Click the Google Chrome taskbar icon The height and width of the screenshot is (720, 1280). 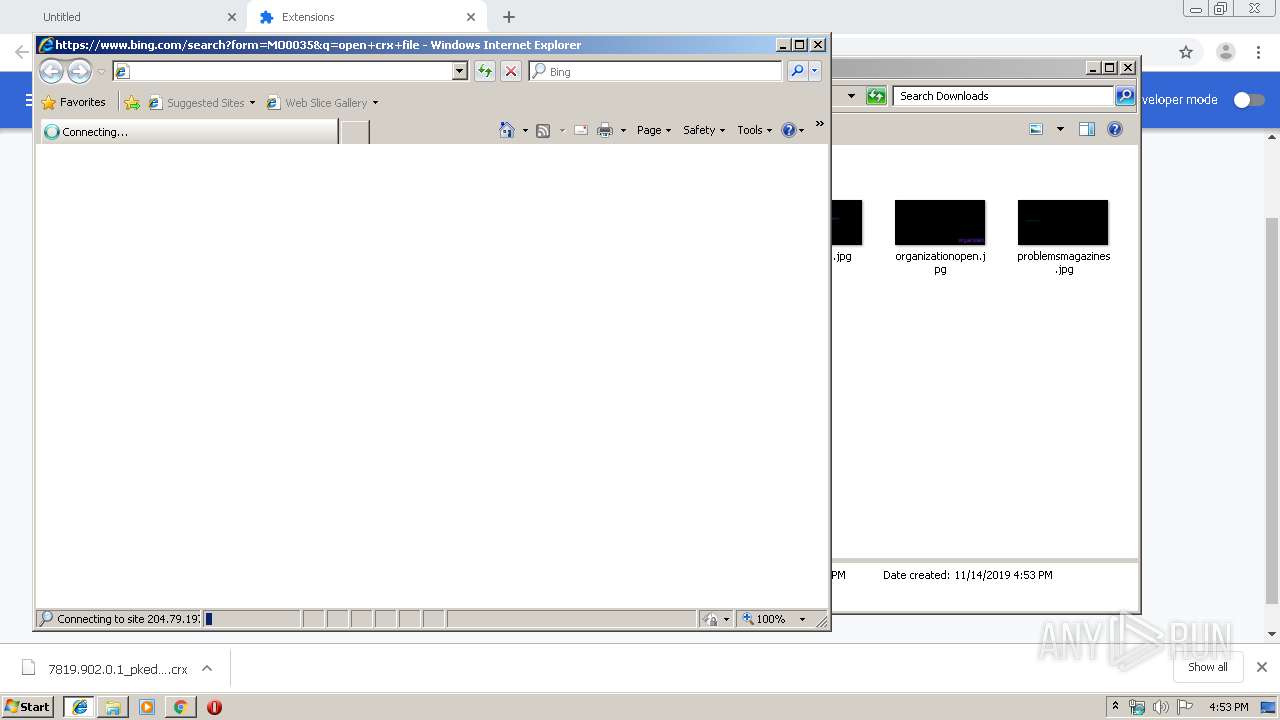click(180, 707)
